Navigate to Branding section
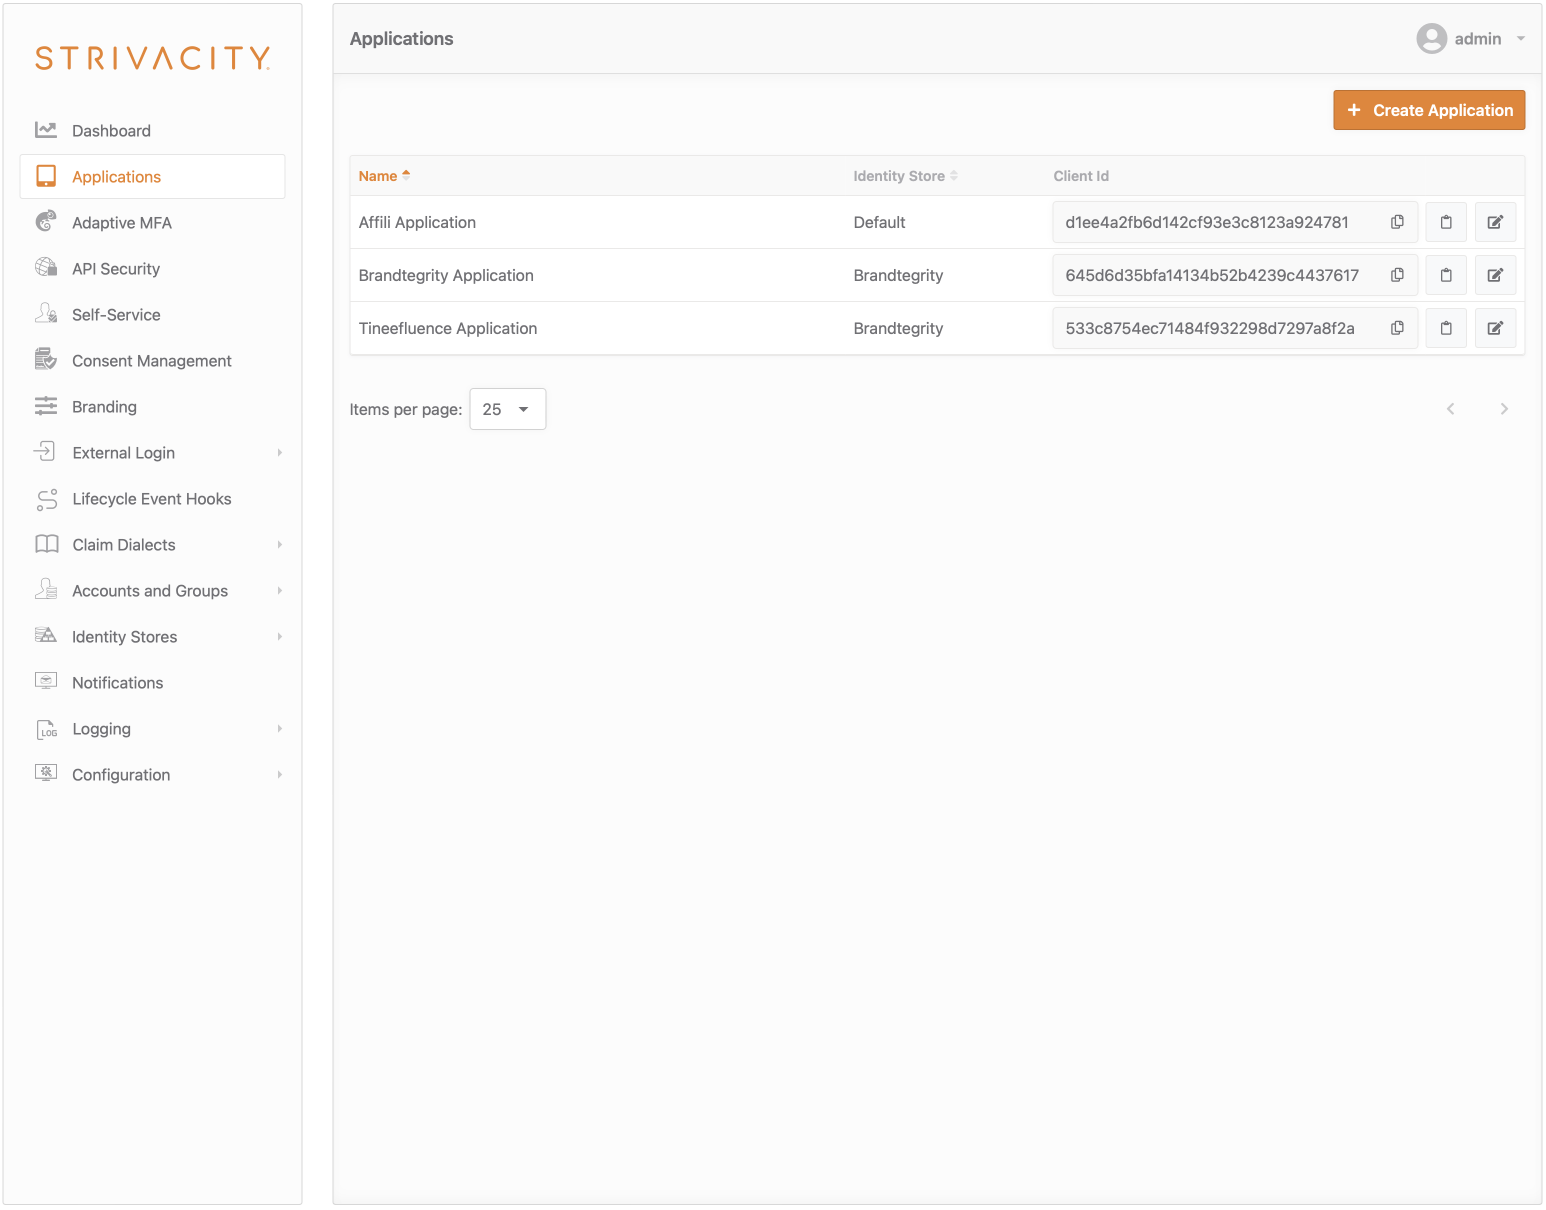The height and width of the screenshot is (1210, 1546). [152, 407]
